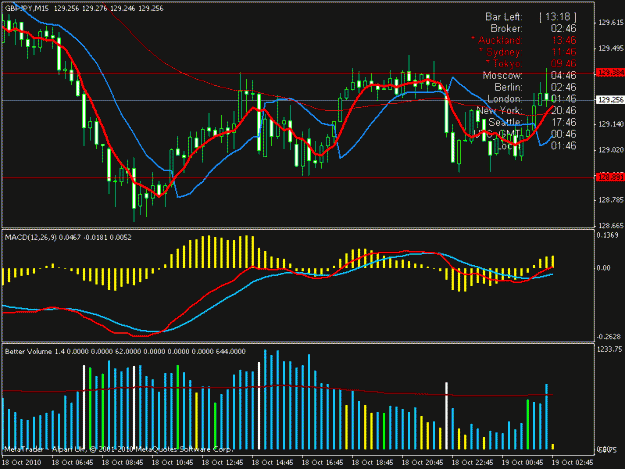
Task: Click the 19 Oct 00:45 time label
Action: coord(523,462)
